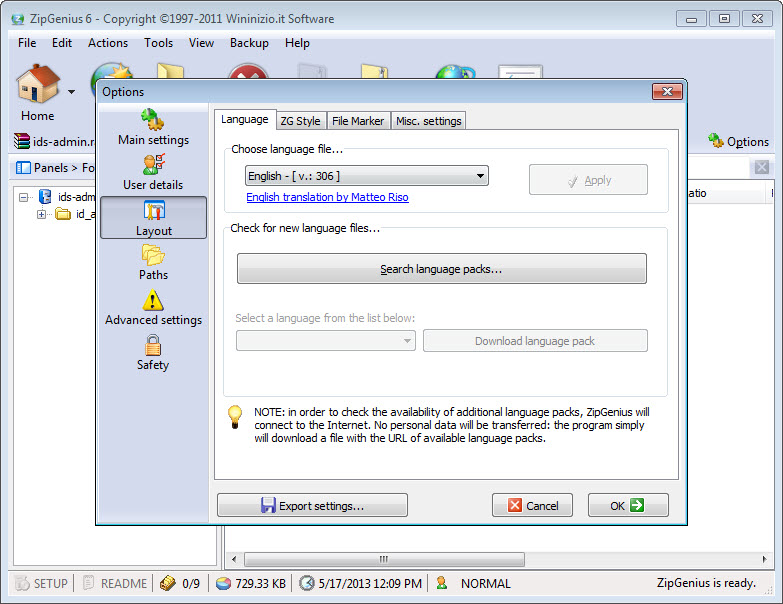Viewport: 783px width, 604px height.
Task: Click the SETUP status bar item
Action: coord(41,583)
